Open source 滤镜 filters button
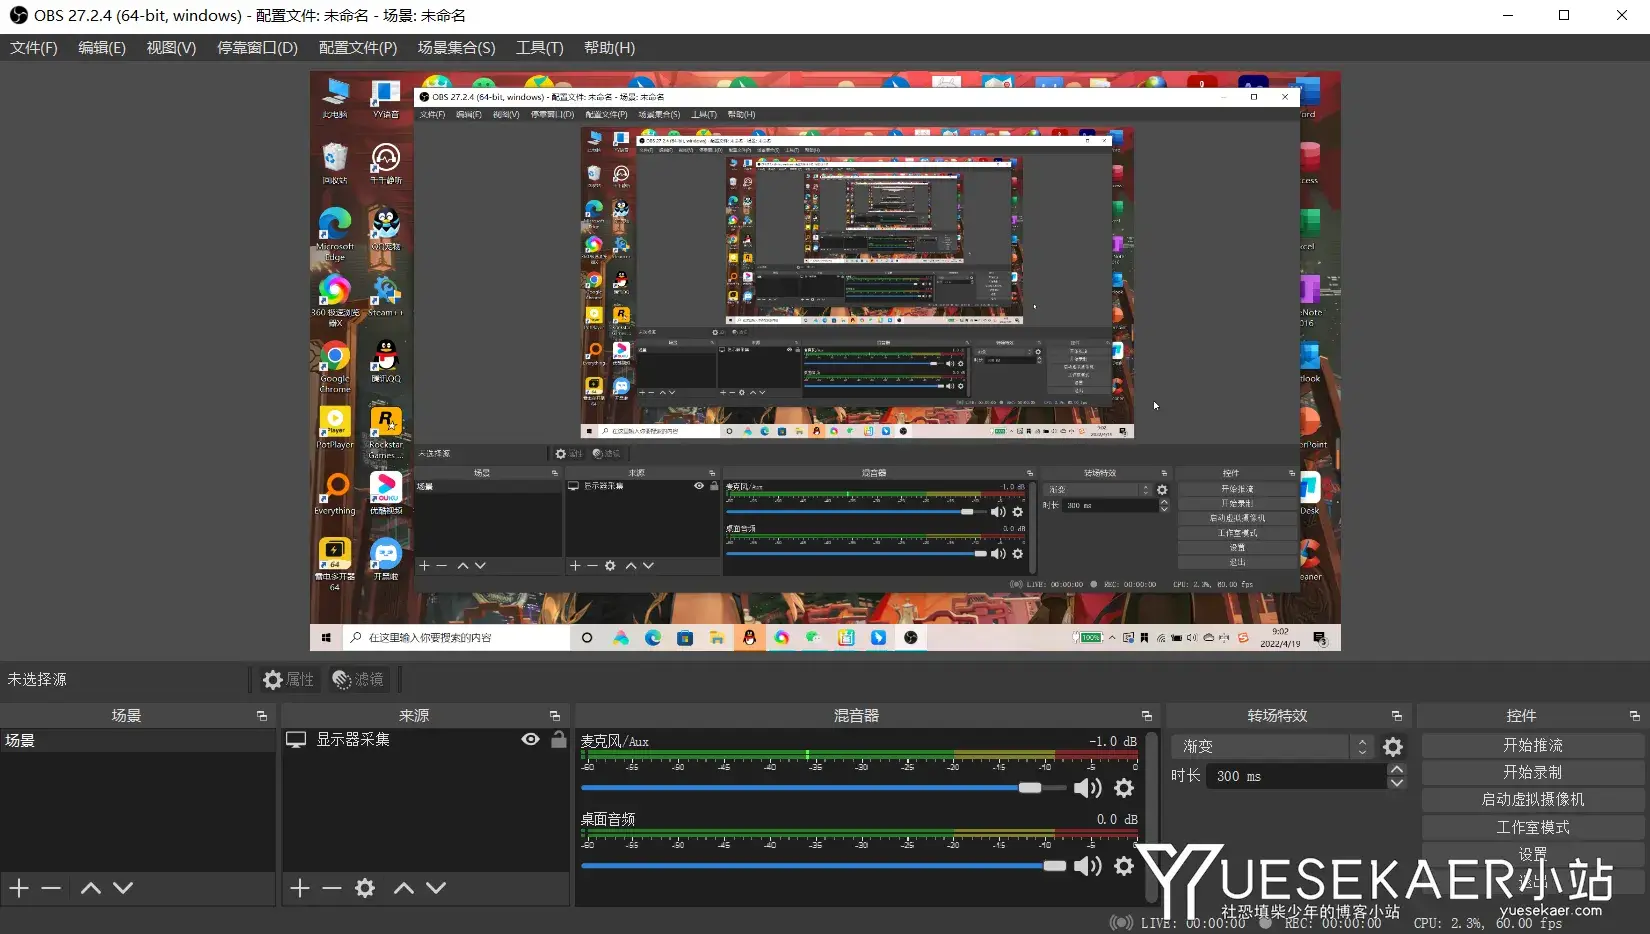 click(x=358, y=680)
